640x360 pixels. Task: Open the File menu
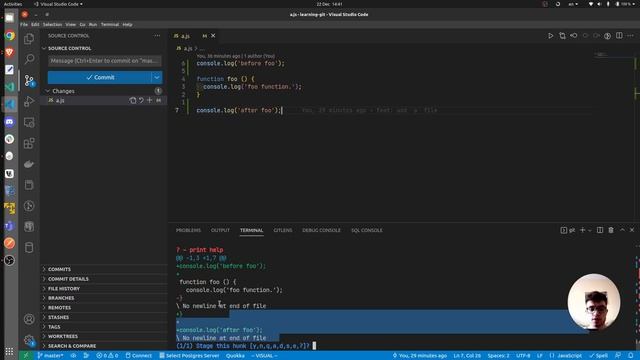tap(24, 24)
